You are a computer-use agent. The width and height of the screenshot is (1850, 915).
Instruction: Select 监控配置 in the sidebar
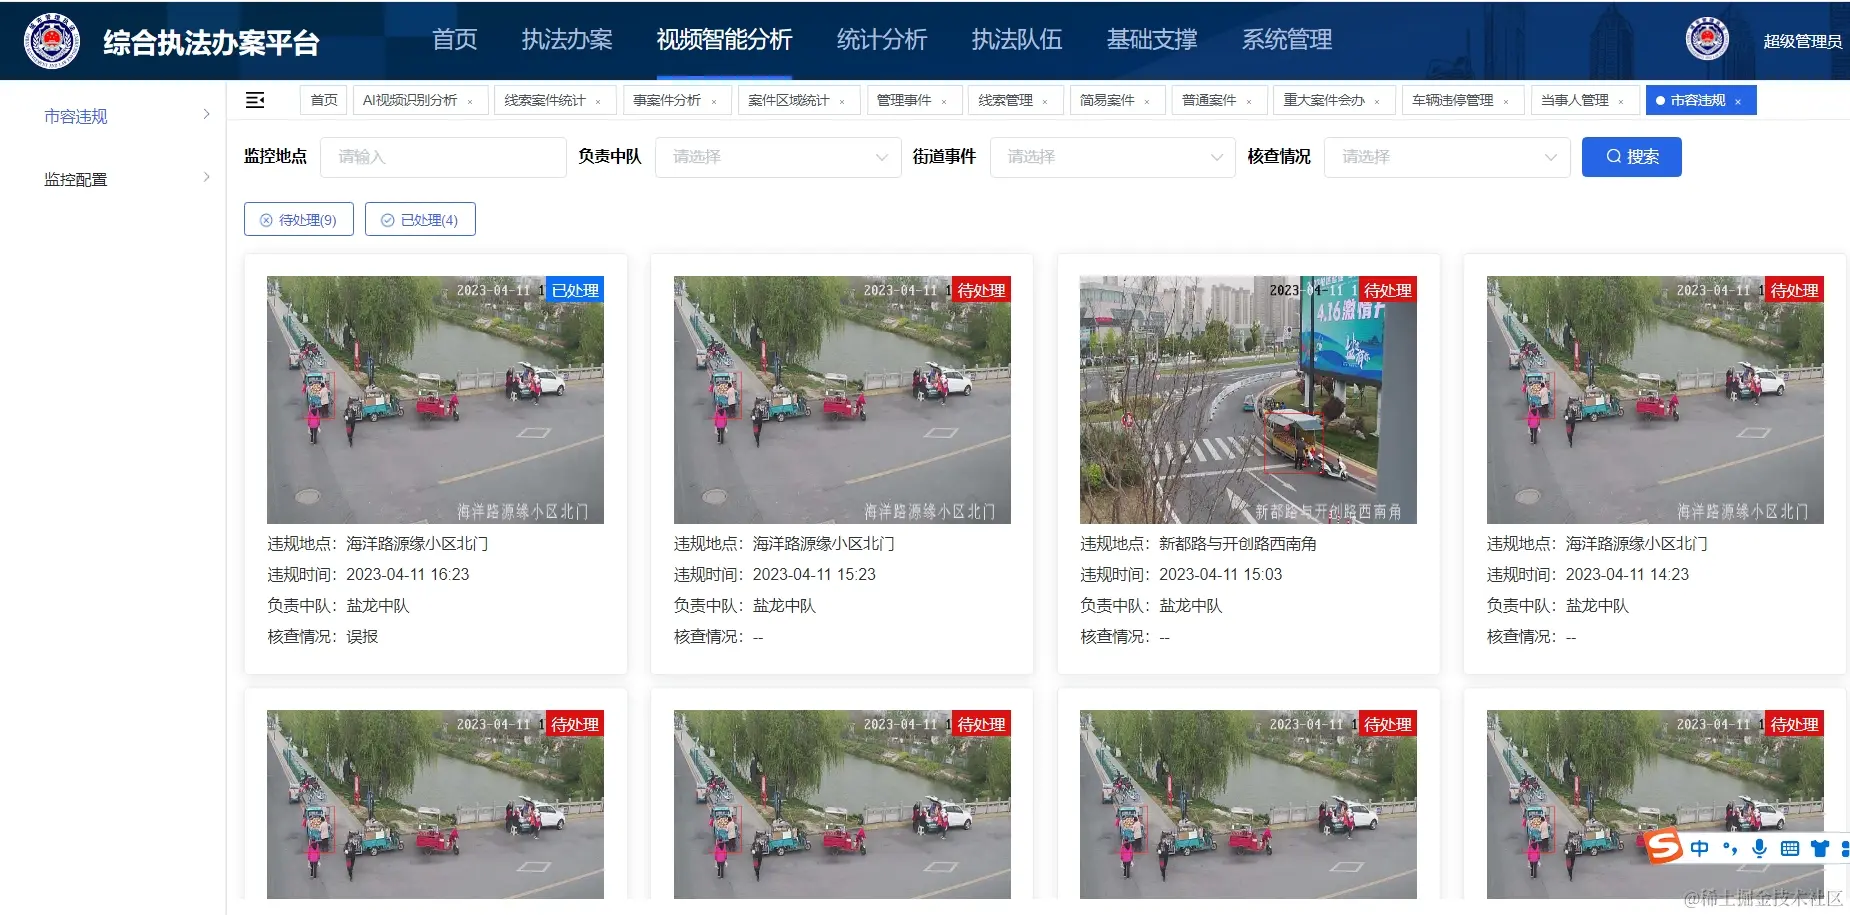(x=76, y=179)
